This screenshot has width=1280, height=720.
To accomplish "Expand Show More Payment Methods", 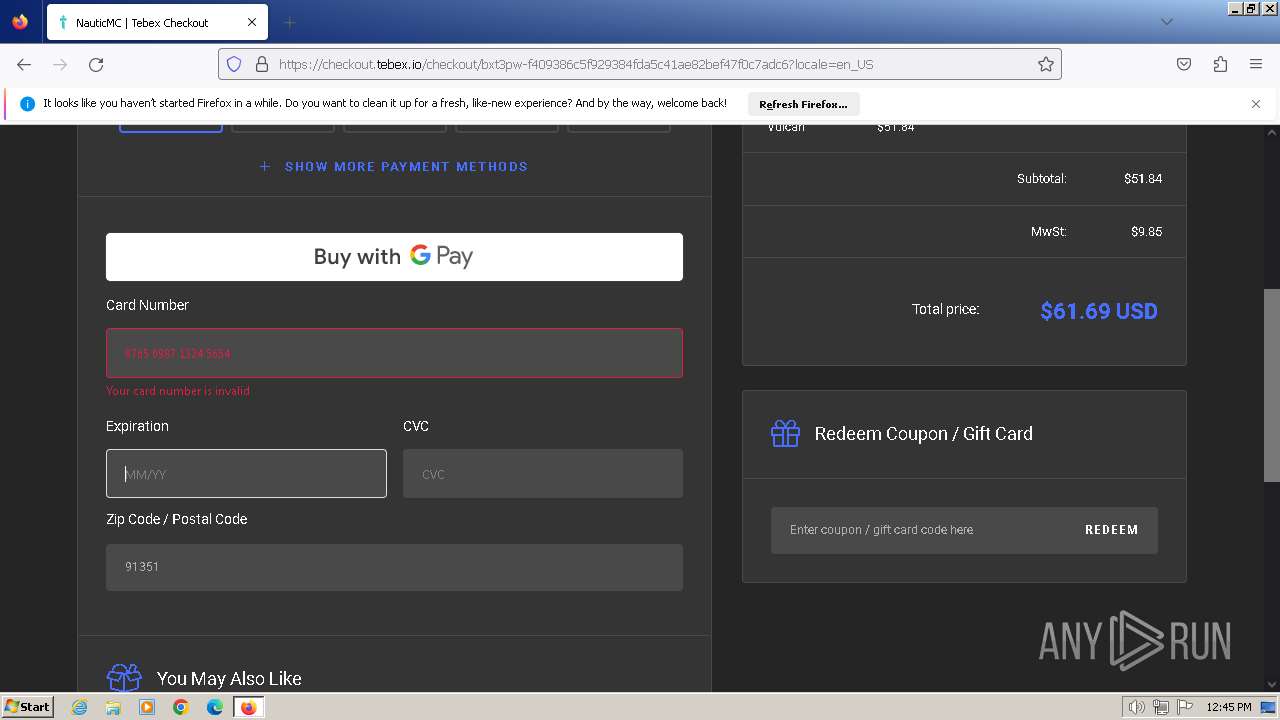I will point(394,166).
